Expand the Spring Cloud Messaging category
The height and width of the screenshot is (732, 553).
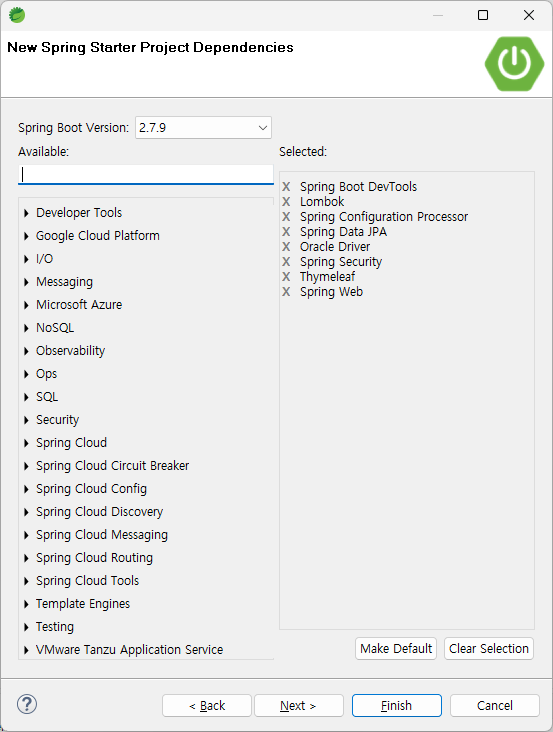click(x=26, y=535)
